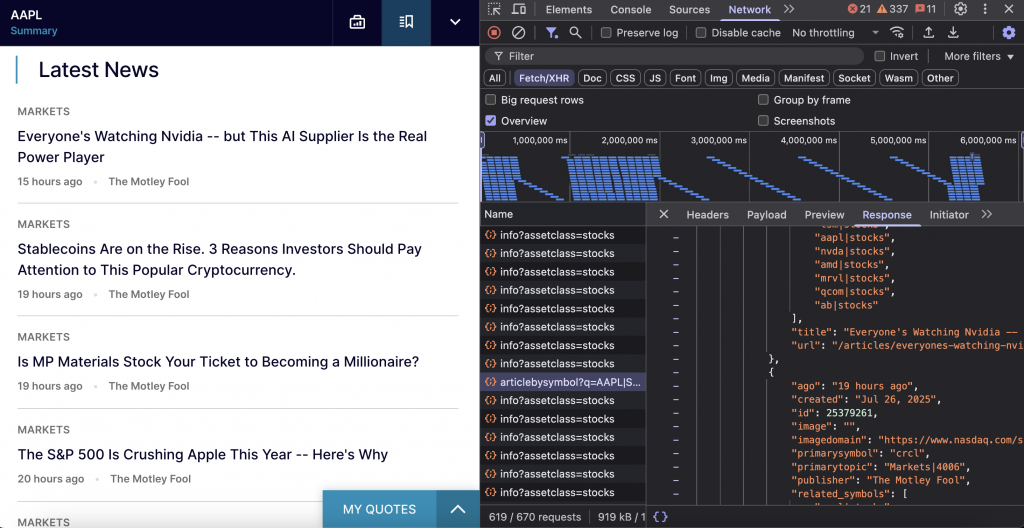The height and width of the screenshot is (528, 1024).
Task: Open the MP Materials Stock article link
Action: pyautogui.click(x=218, y=362)
